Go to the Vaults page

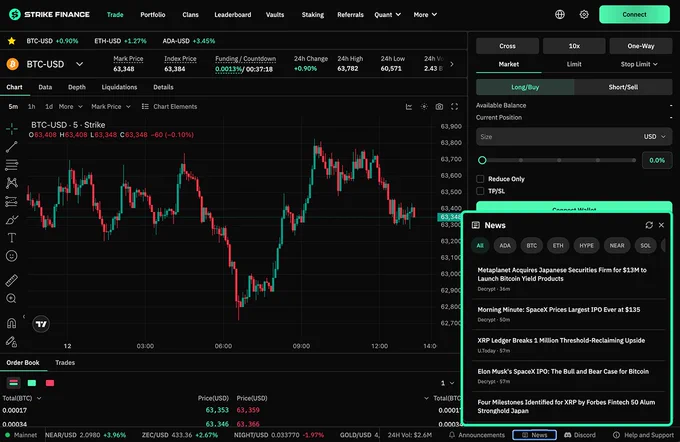coord(275,15)
